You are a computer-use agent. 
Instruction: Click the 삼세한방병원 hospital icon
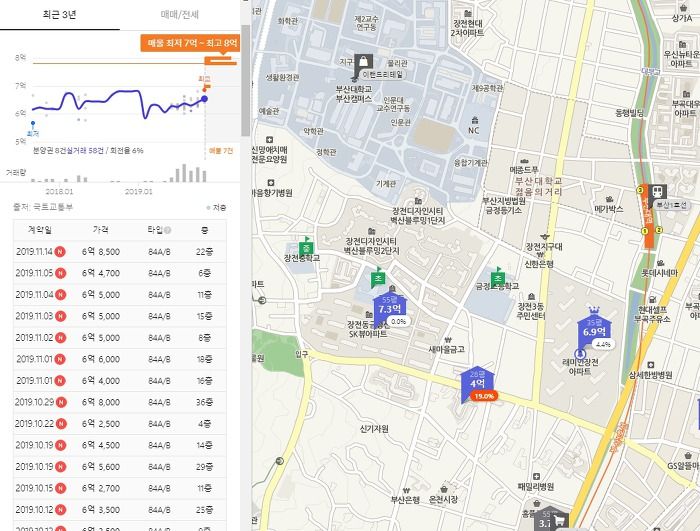click(651, 365)
